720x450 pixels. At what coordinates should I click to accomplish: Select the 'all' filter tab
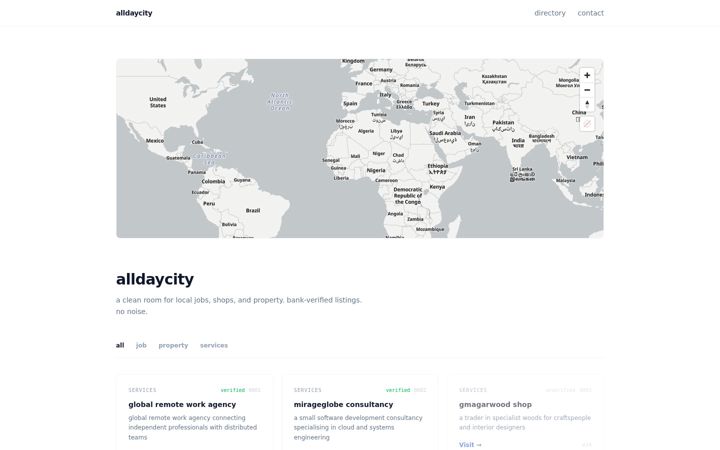(x=120, y=345)
